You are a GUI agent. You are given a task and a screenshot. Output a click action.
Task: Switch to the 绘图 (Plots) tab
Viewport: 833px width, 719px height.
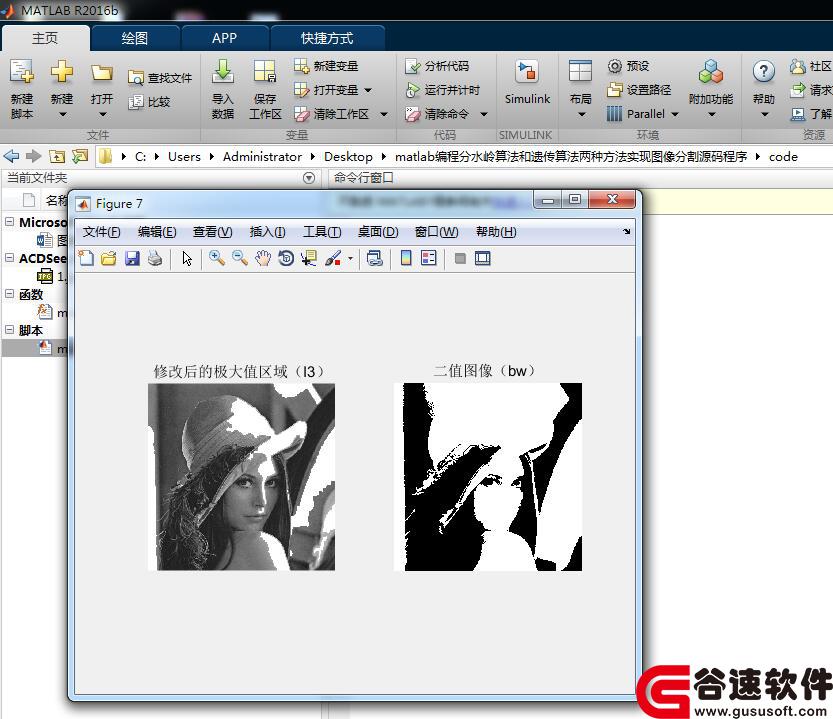(134, 38)
